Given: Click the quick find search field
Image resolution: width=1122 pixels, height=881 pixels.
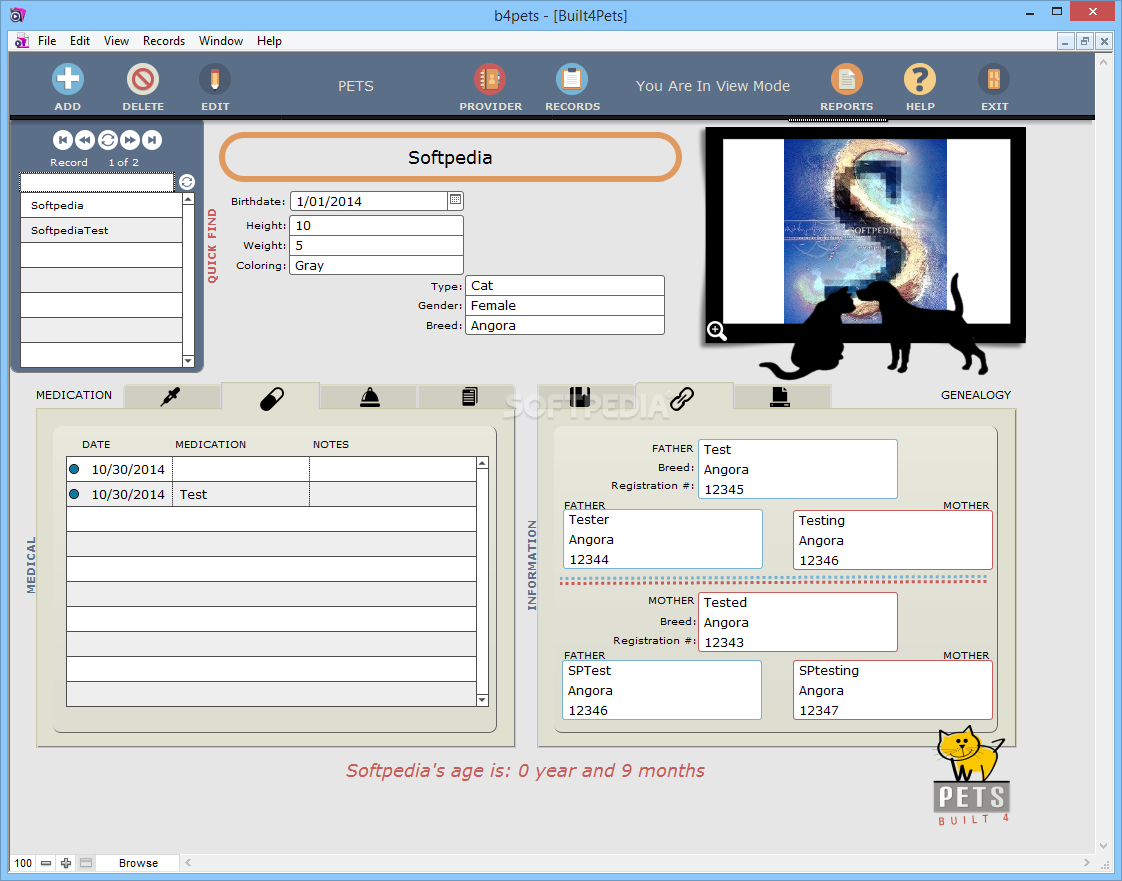Looking at the screenshot, I should pos(97,182).
